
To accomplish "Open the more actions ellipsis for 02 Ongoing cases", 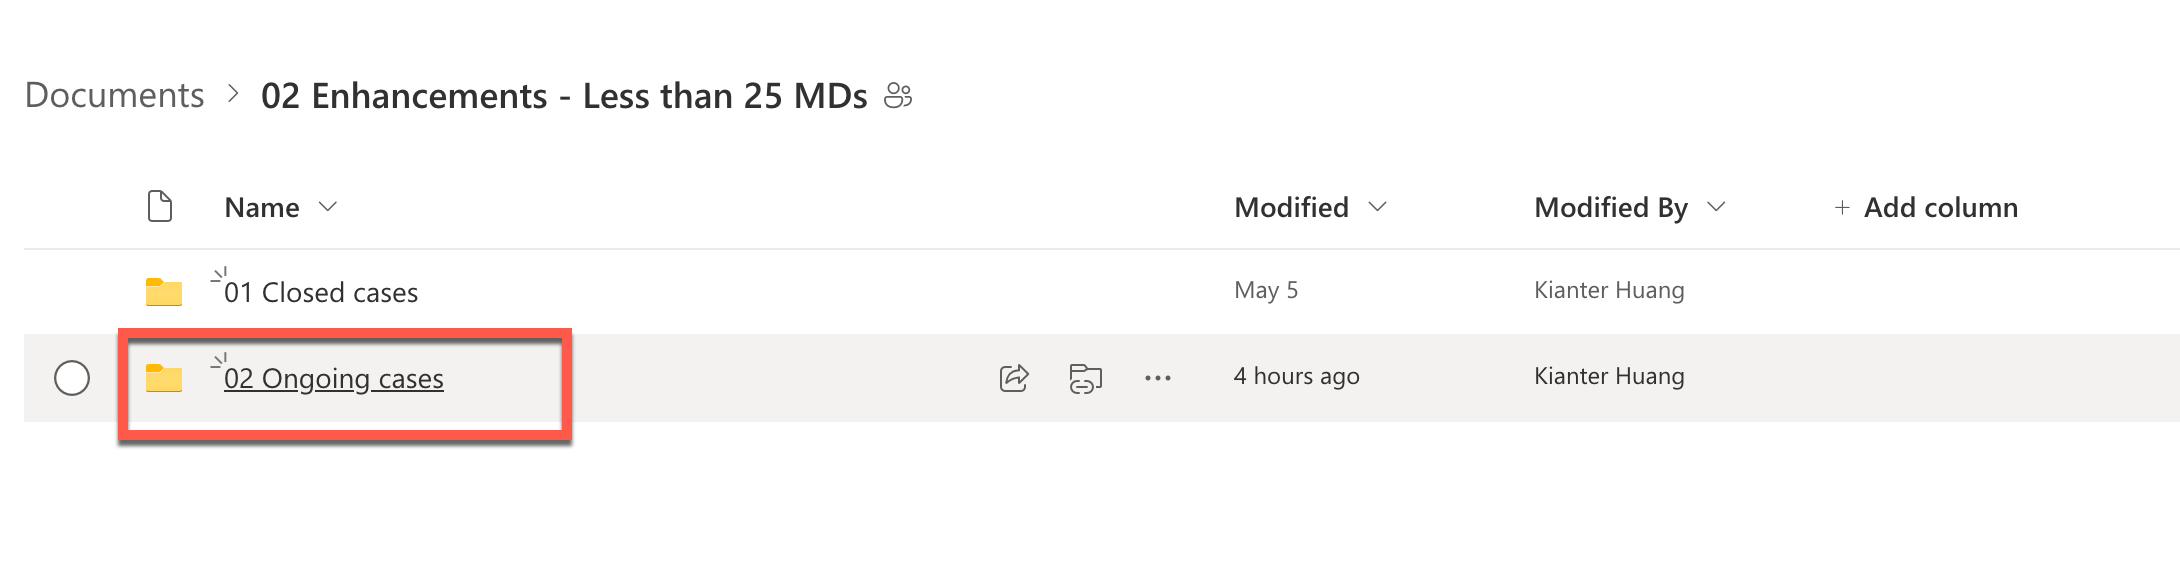I will (1157, 378).
